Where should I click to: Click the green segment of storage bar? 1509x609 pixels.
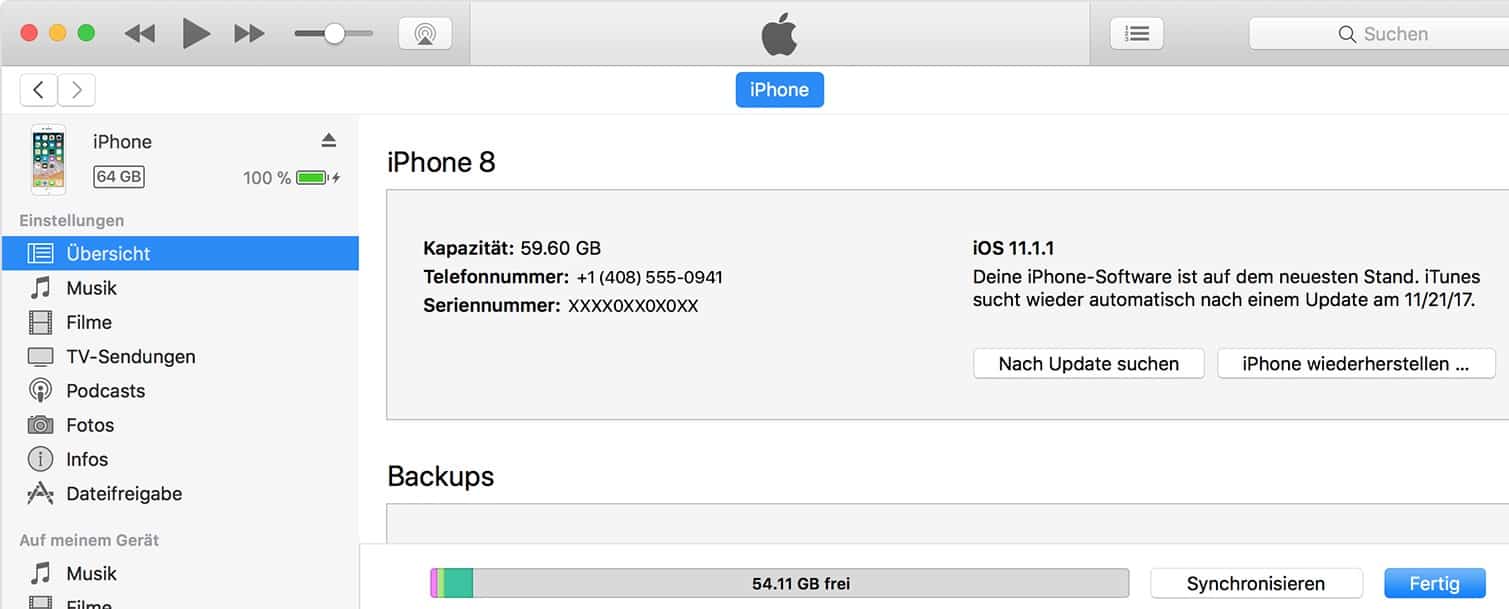(x=458, y=583)
